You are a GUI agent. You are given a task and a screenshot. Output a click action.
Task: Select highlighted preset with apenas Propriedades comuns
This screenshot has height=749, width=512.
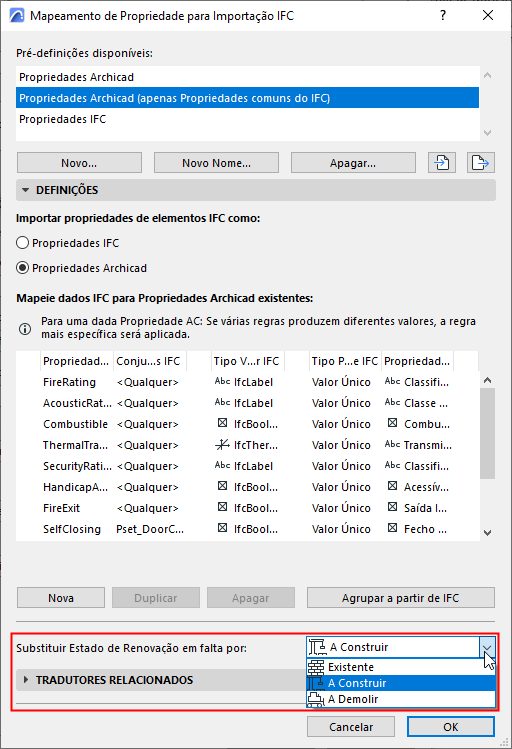247,98
